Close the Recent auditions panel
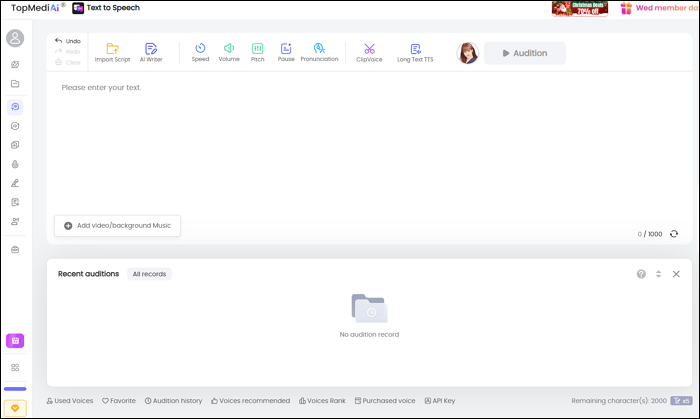The width and height of the screenshot is (700, 419). pyautogui.click(x=676, y=274)
